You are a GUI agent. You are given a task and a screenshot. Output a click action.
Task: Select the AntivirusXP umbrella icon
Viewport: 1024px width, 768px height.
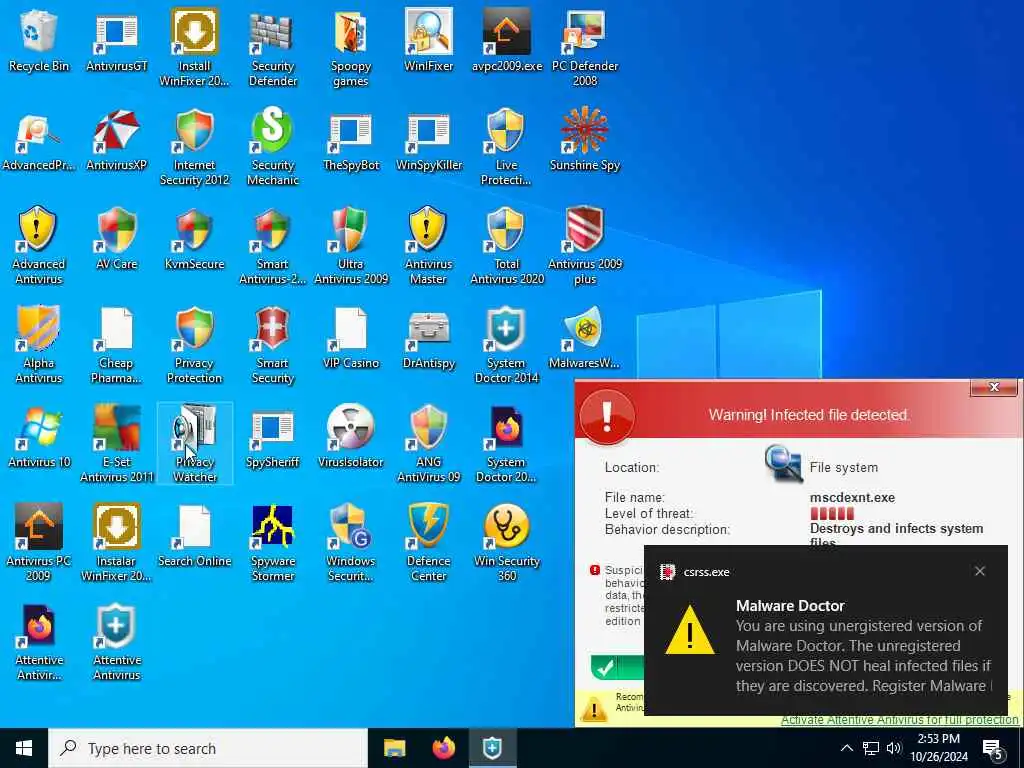point(117,140)
